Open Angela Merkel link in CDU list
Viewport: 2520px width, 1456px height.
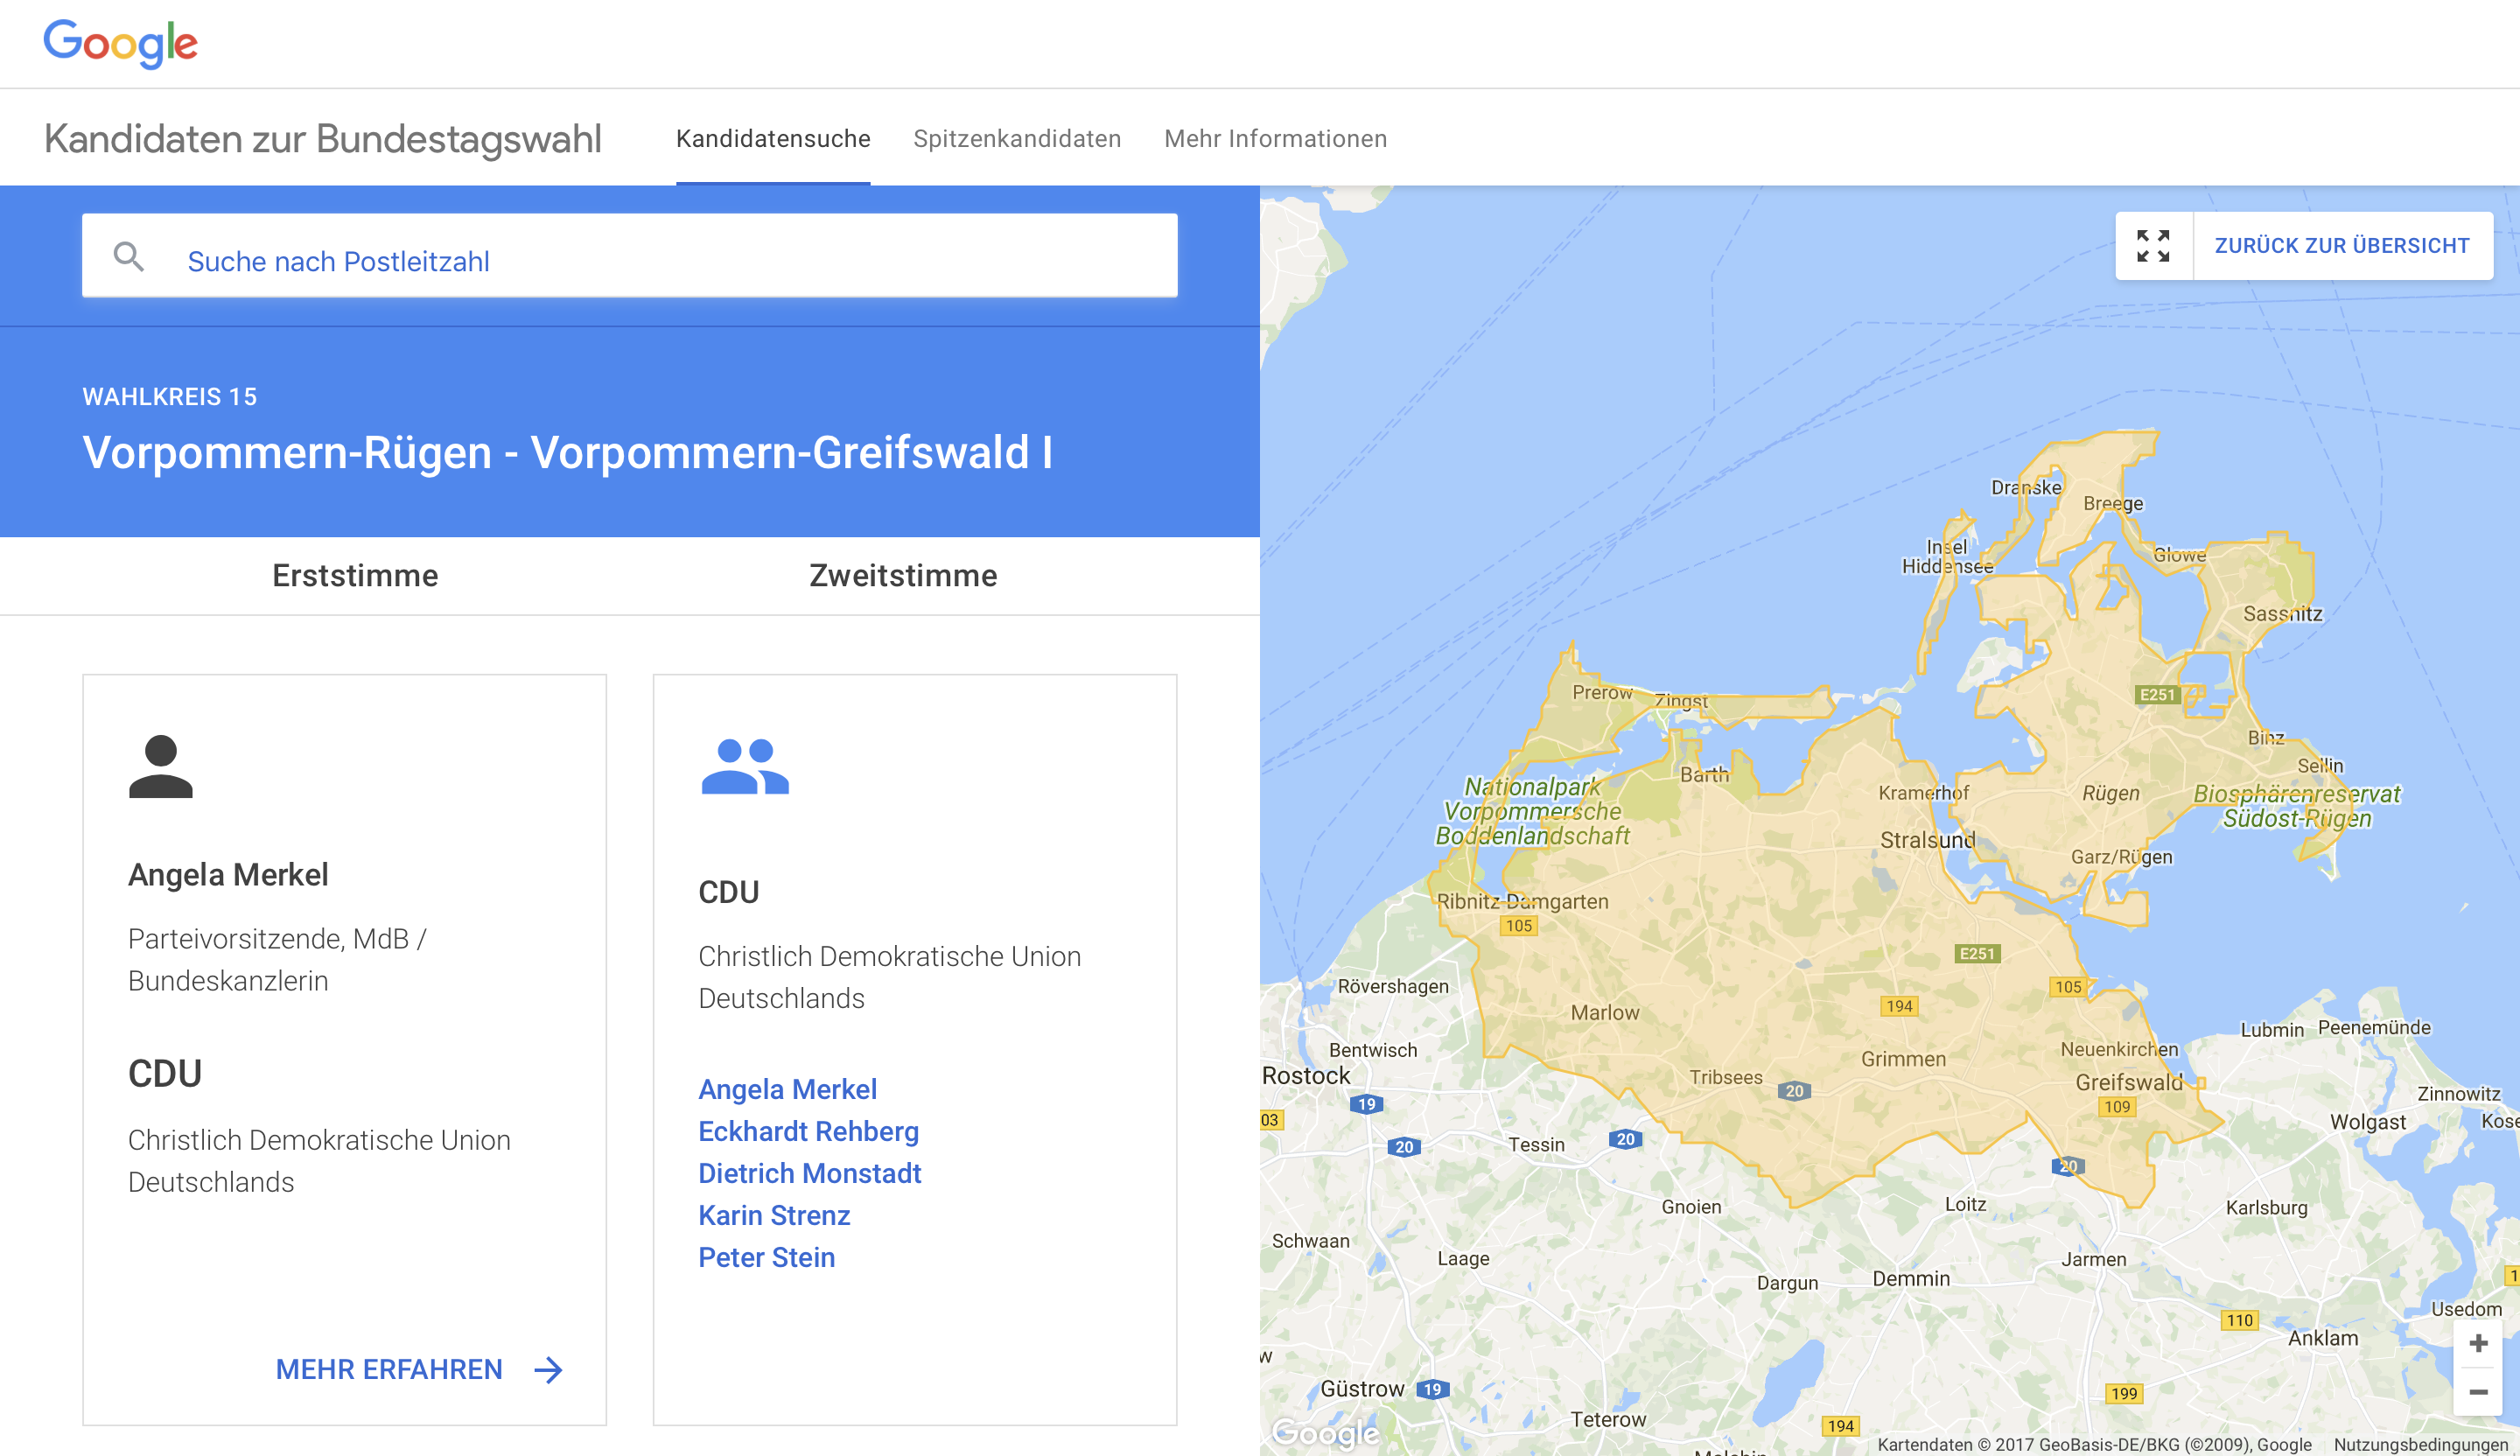[787, 1089]
